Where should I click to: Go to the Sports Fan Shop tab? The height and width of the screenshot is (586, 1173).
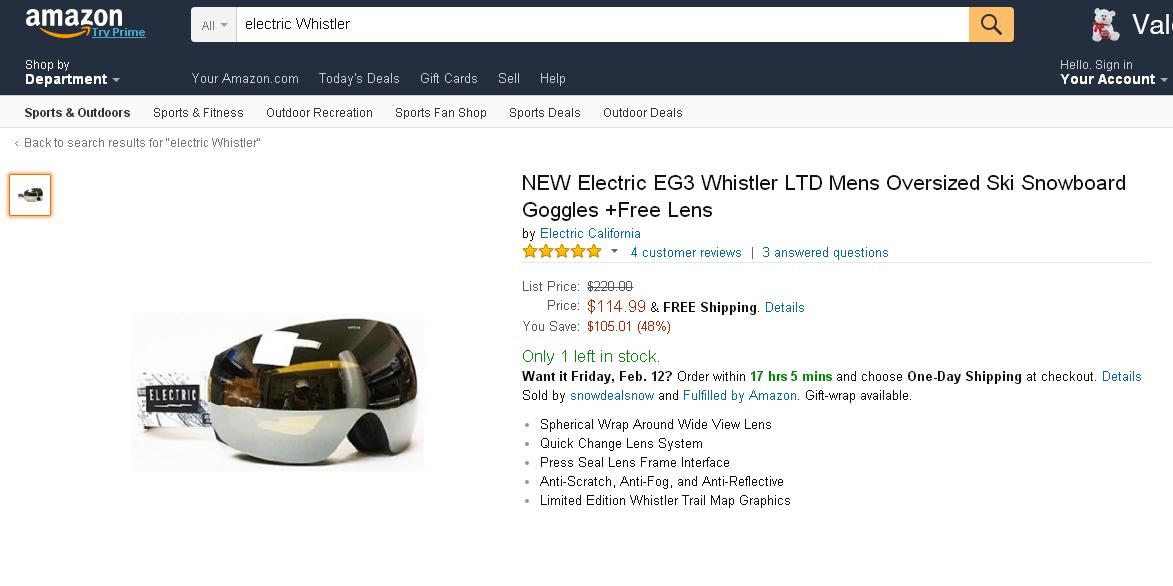(x=441, y=113)
